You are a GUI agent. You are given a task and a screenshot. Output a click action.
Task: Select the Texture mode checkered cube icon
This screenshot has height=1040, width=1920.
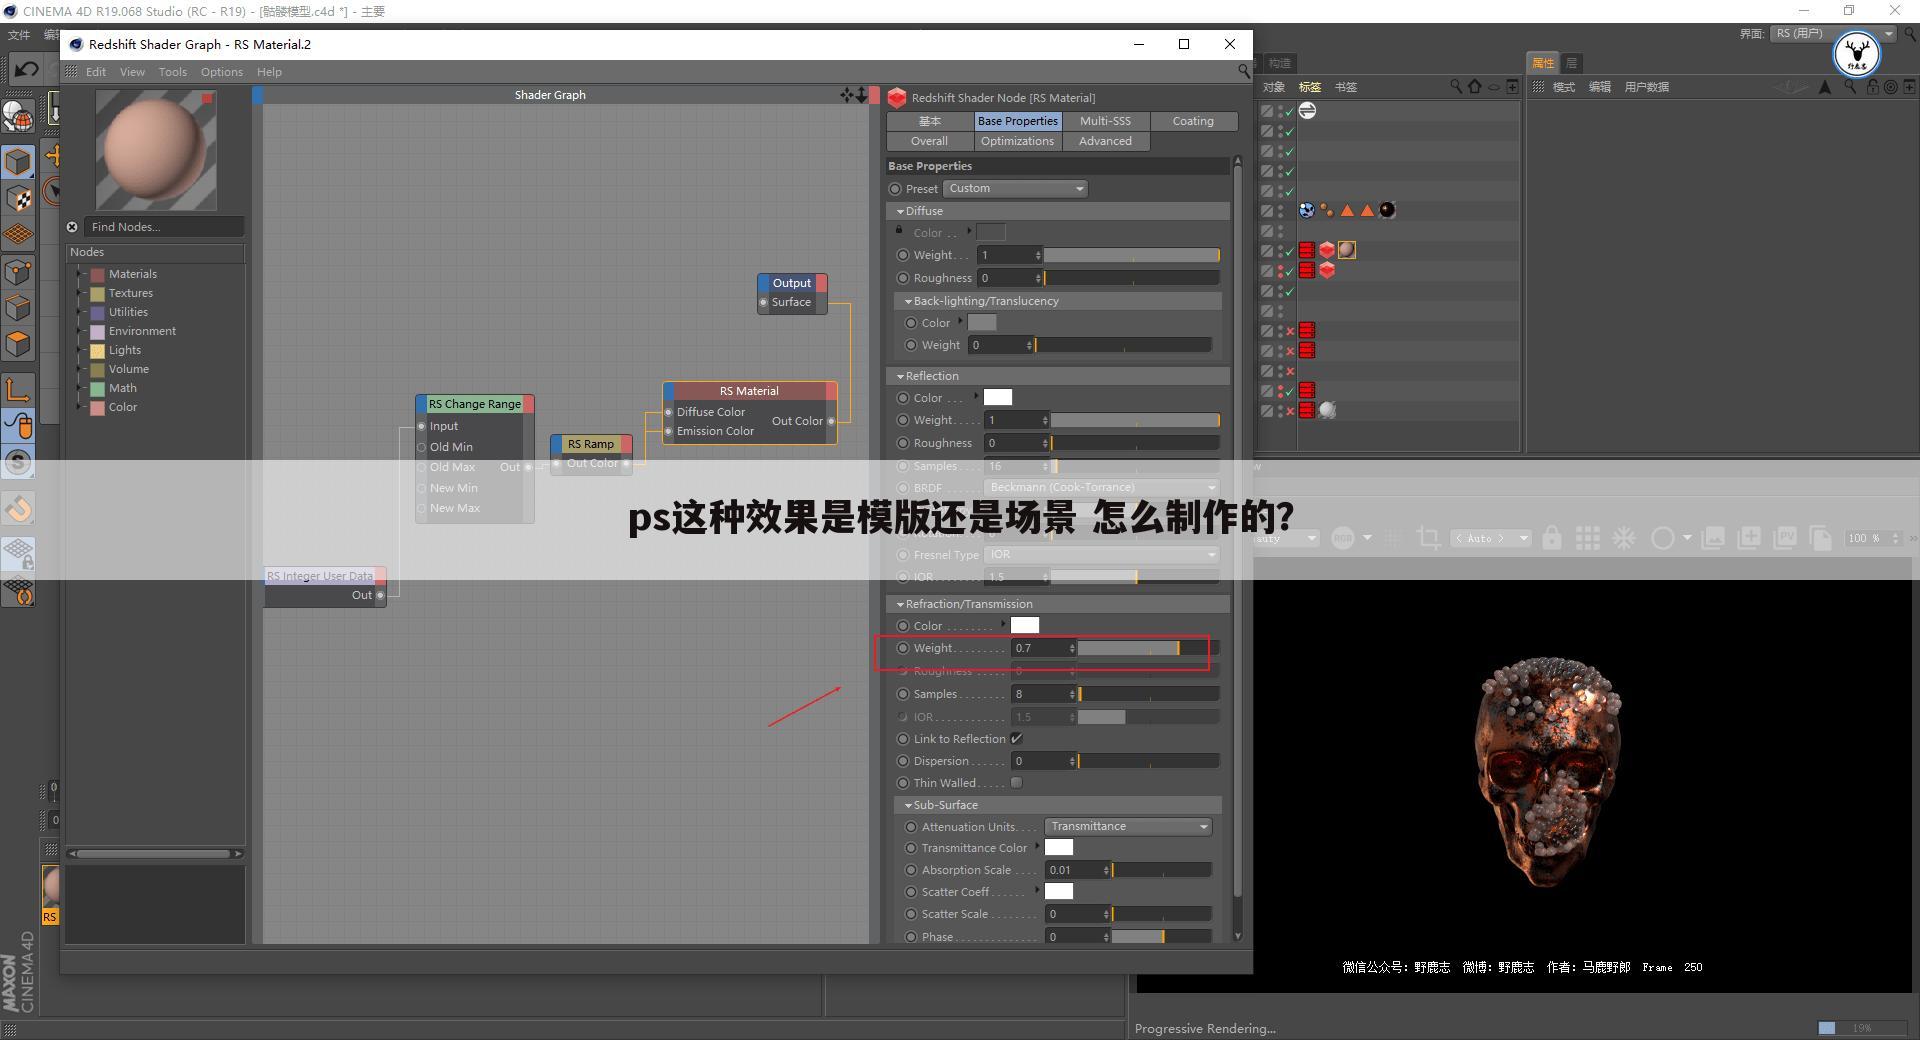click(18, 198)
